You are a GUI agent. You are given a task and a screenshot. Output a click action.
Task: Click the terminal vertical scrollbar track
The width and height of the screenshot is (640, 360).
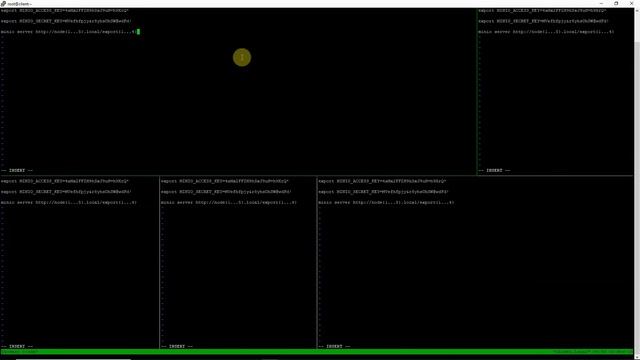pyautogui.click(x=637, y=184)
